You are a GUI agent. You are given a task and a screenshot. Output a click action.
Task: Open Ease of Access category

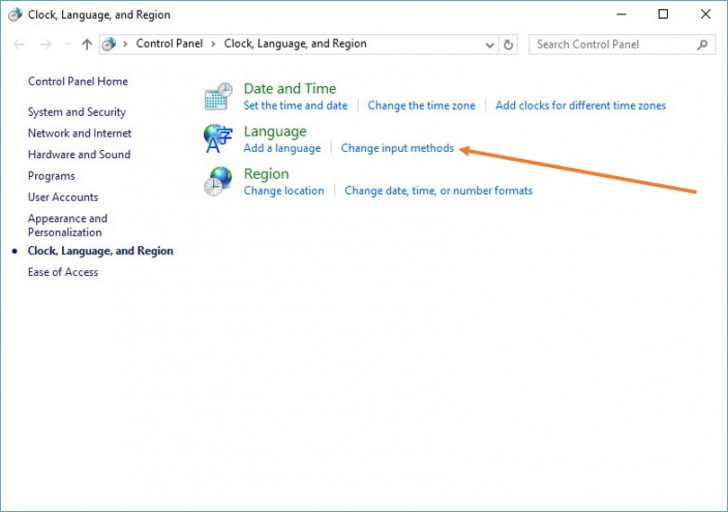pos(63,272)
